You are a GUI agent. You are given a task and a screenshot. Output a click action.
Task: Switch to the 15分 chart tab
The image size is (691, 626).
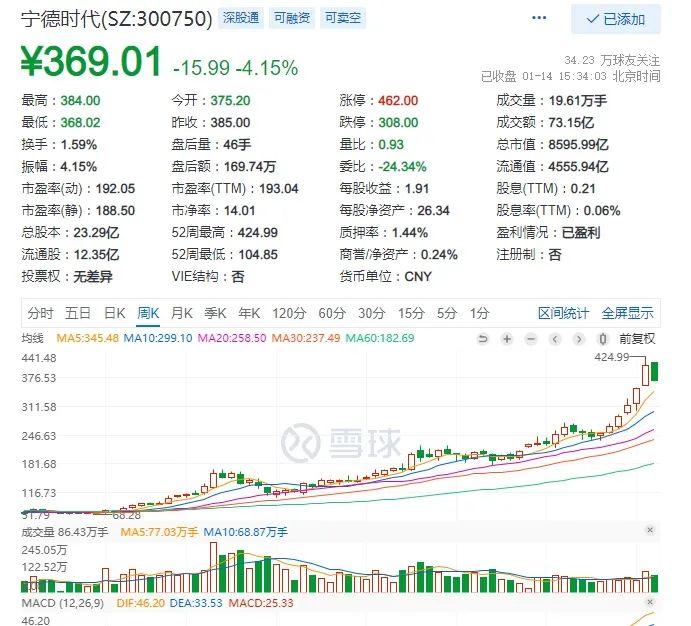(411, 313)
